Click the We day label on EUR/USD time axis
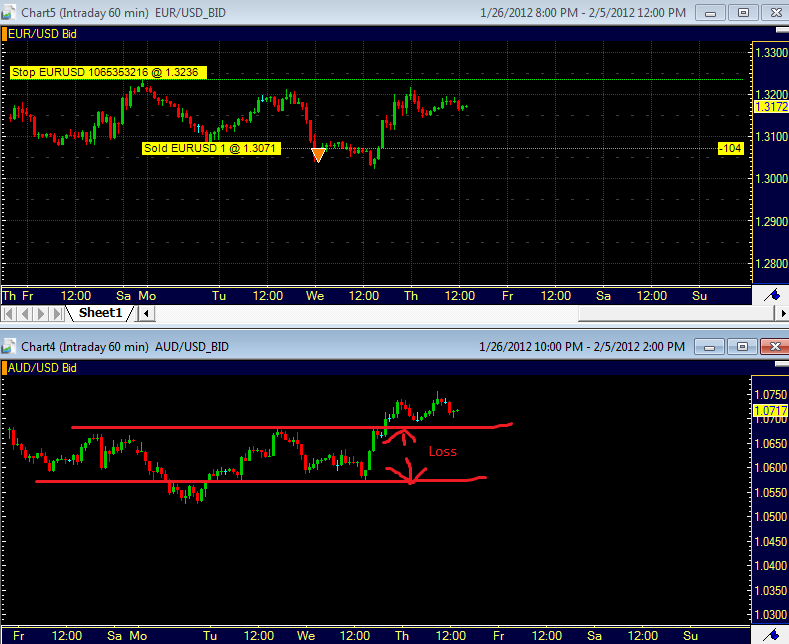 coord(315,296)
